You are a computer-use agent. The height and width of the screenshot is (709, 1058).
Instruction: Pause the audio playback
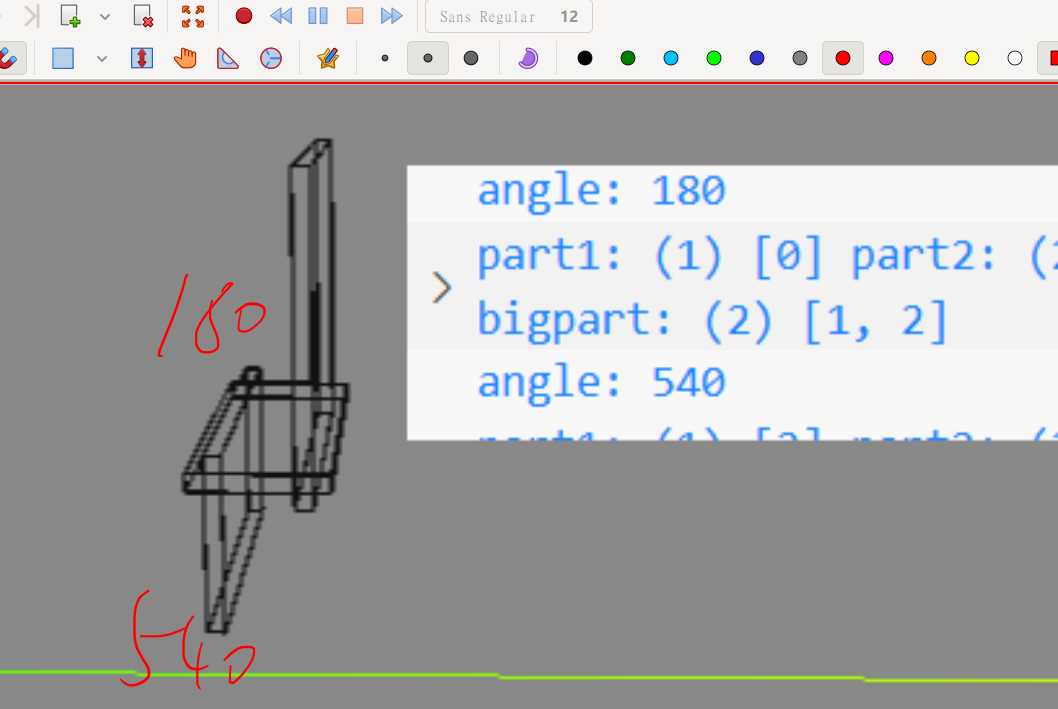tap(318, 16)
